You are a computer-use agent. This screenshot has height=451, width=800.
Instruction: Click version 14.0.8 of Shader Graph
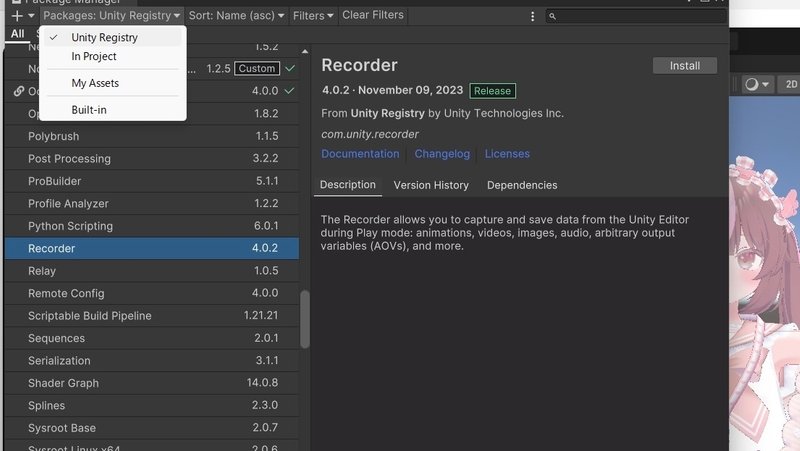click(x=262, y=383)
